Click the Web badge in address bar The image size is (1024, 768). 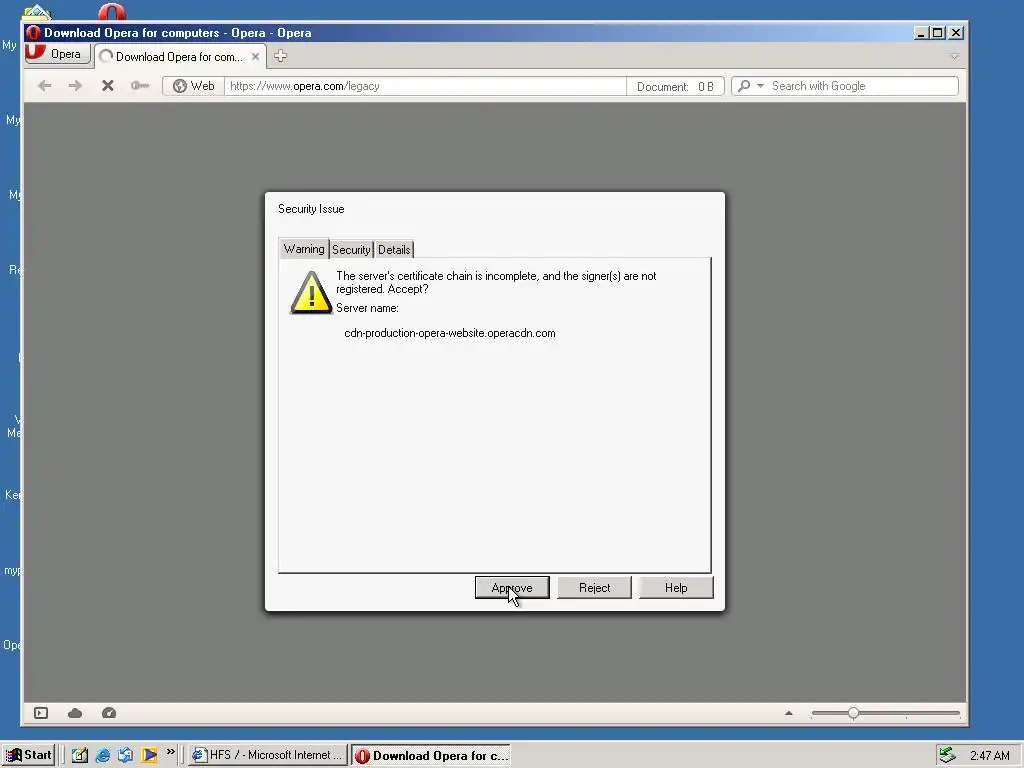coord(193,86)
